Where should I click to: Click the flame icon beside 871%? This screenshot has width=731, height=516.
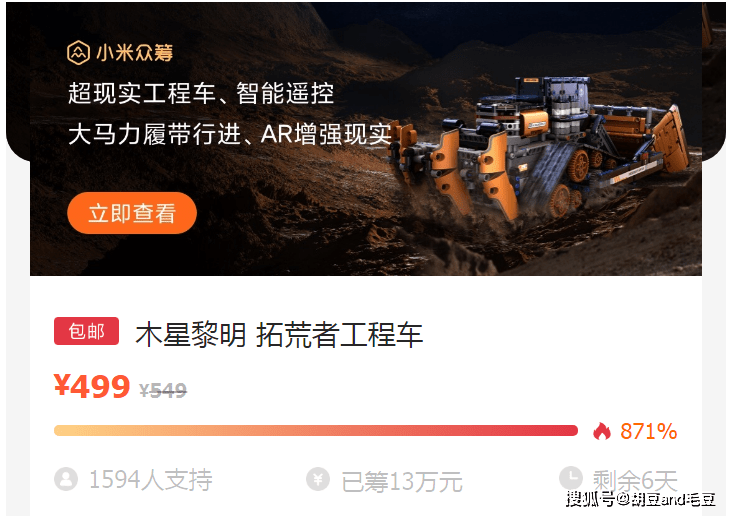click(601, 431)
